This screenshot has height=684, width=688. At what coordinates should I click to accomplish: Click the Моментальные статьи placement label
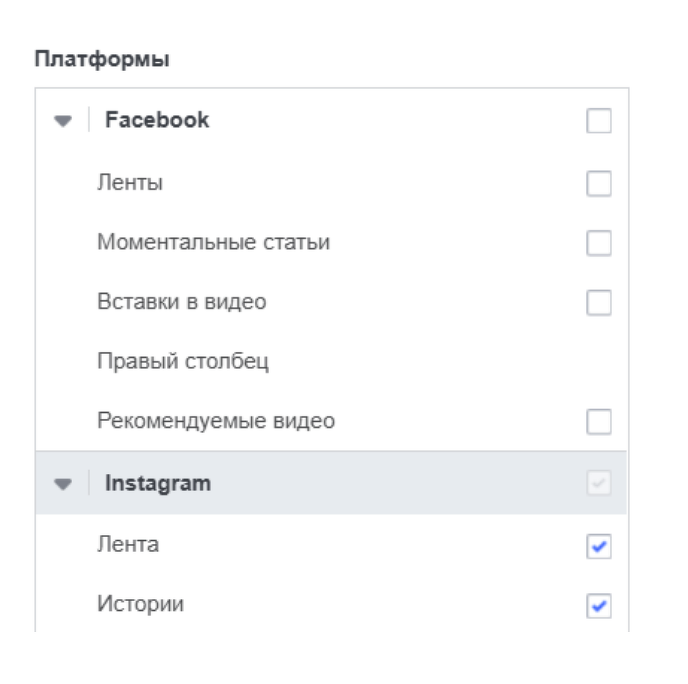click(x=213, y=242)
